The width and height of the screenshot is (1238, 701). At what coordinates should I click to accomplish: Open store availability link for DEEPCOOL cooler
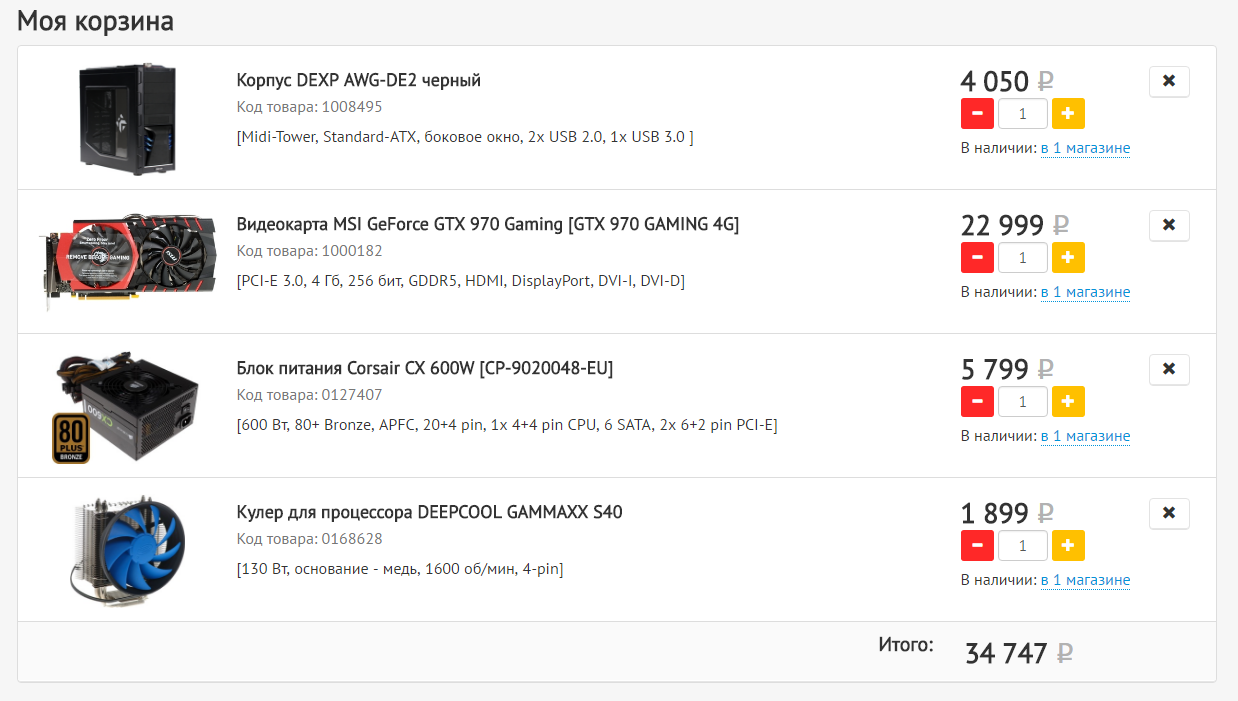[1085, 580]
